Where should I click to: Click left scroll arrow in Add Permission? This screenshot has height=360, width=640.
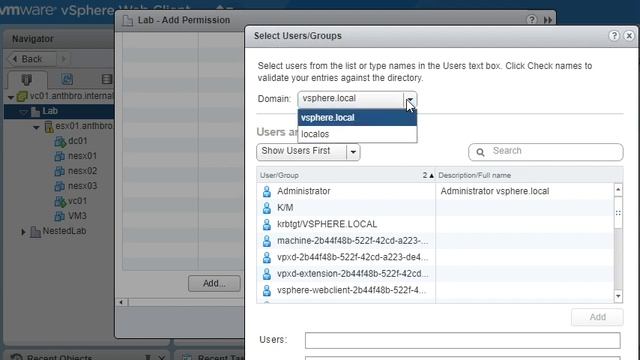121,302
